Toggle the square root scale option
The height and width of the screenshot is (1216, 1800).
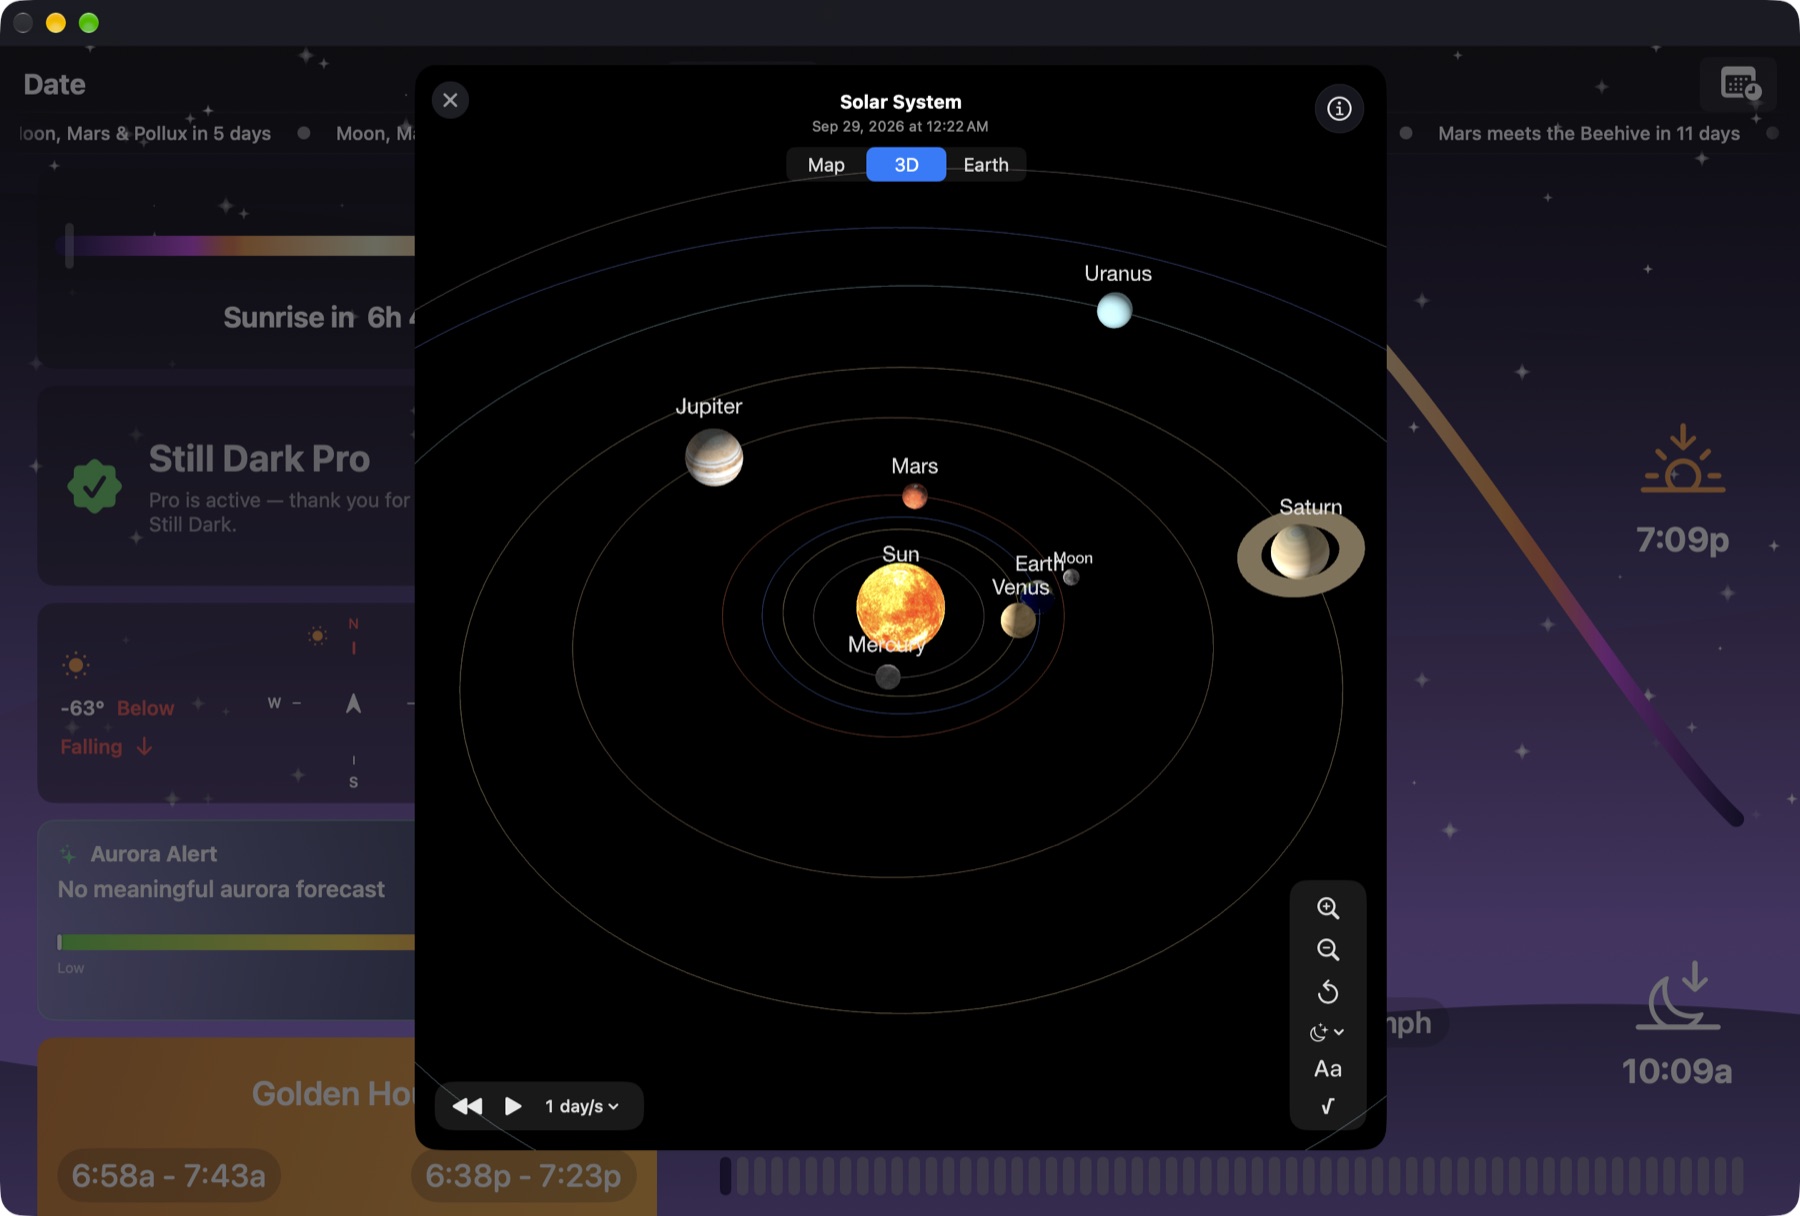[x=1328, y=1106]
